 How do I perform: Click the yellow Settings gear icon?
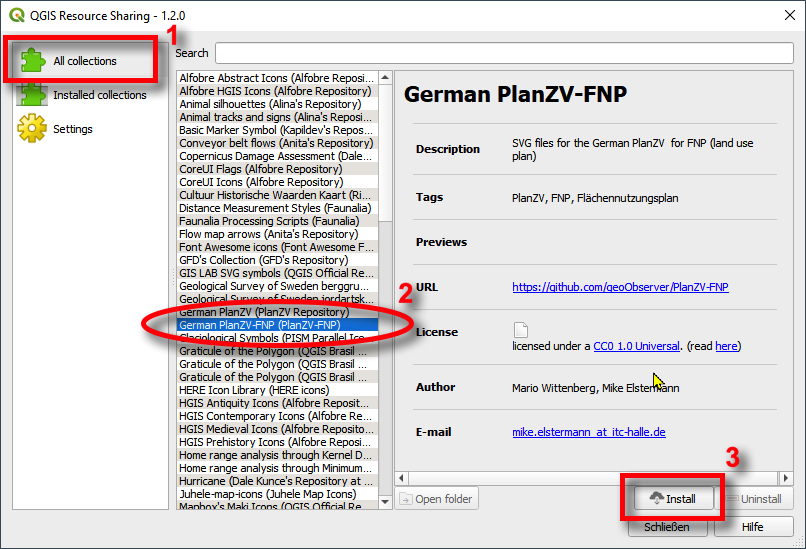tap(32, 128)
